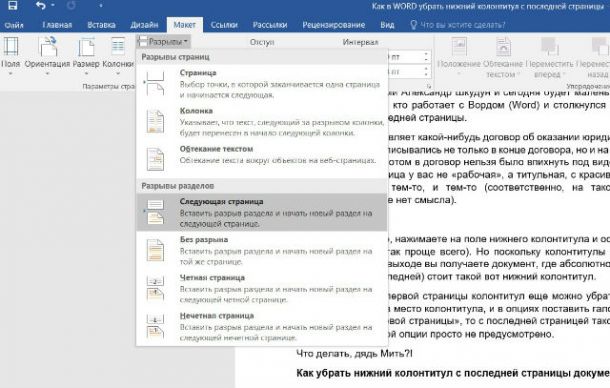Viewport: 610px width, 388px height.
Task: Click the Save icon in quick access toolbar
Action: click(x=12, y=5)
